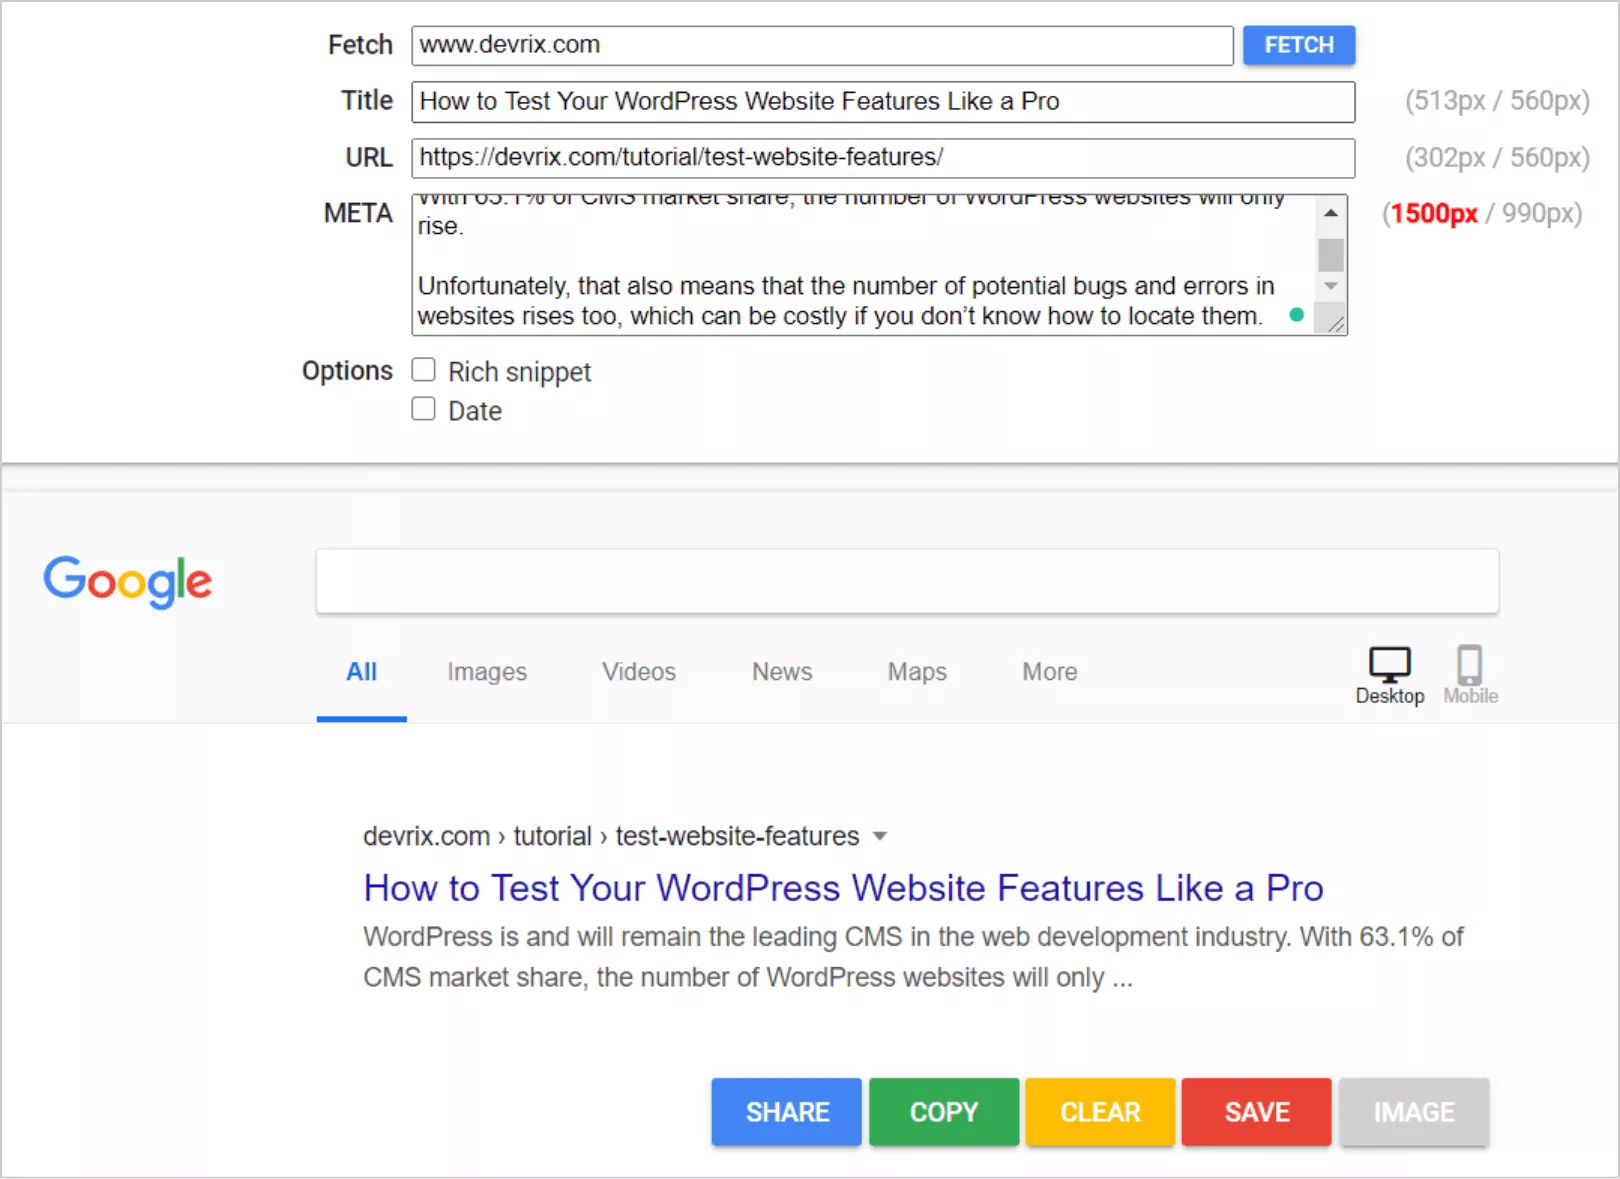Click the Google search box in preview

coord(907,581)
